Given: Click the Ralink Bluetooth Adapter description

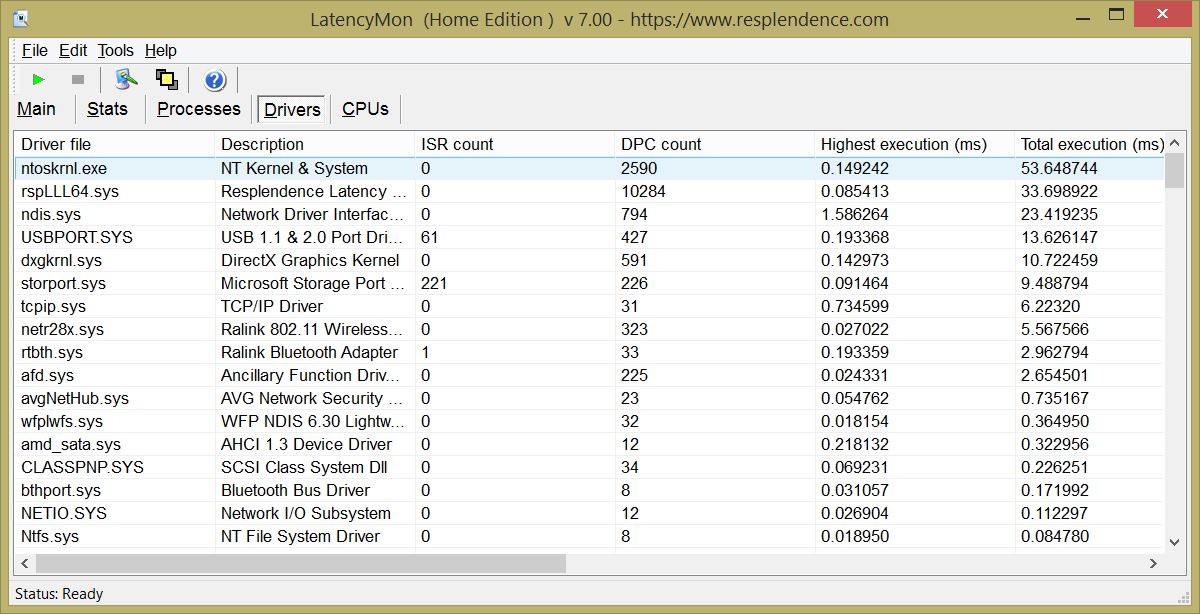Looking at the screenshot, I should [x=309, y=352].
